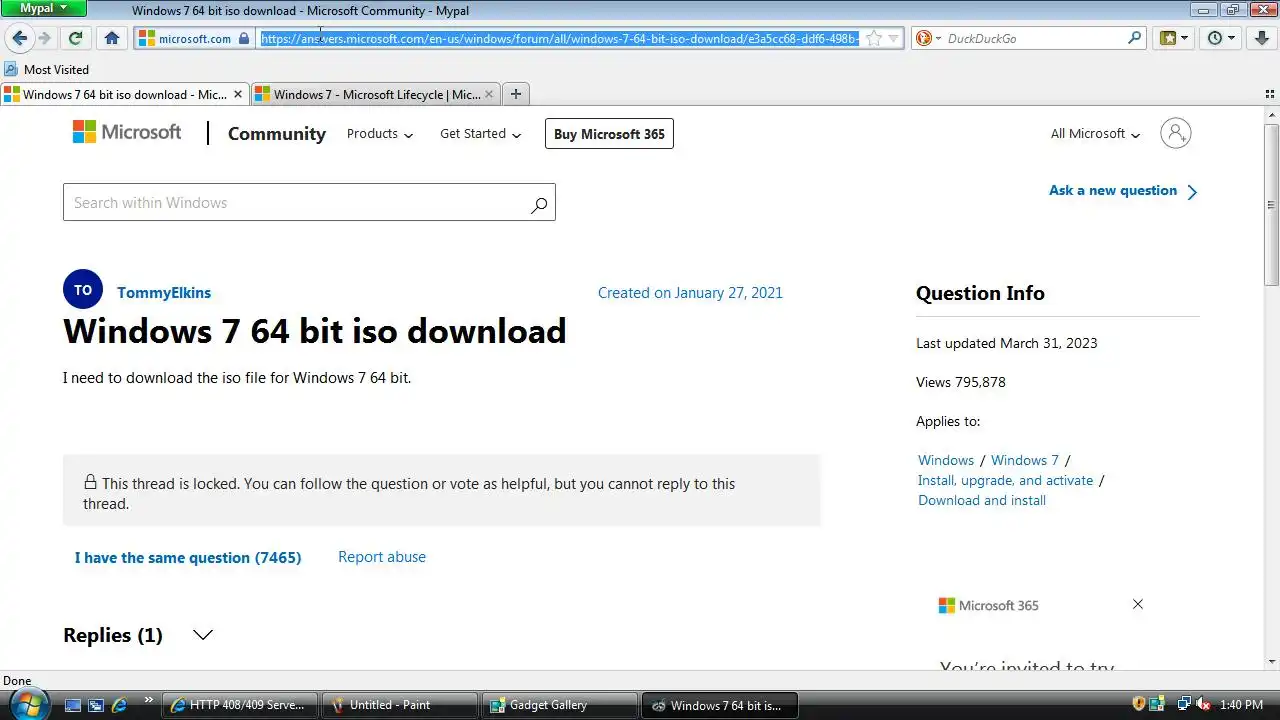Collapse the Replies (1) chevron
This screenshot has height=720, width=1280.
(203, 635)
